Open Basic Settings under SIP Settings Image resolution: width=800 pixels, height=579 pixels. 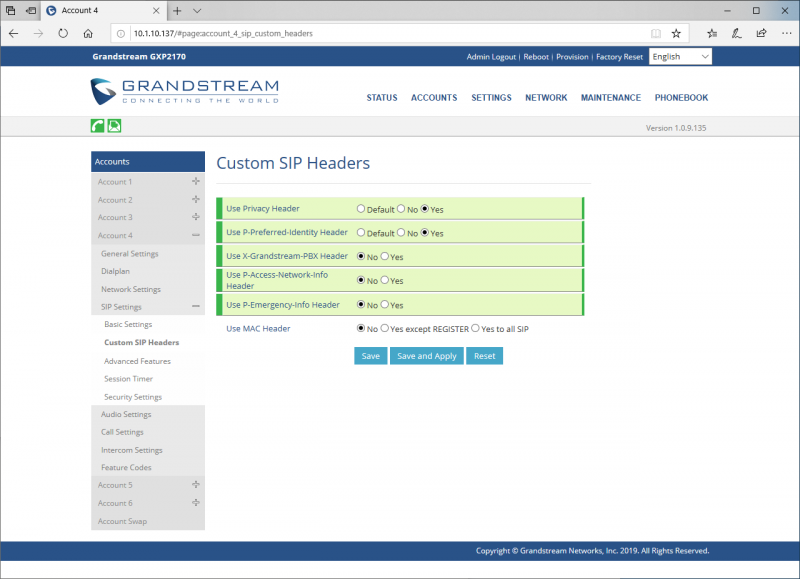(x=128, y=324)
